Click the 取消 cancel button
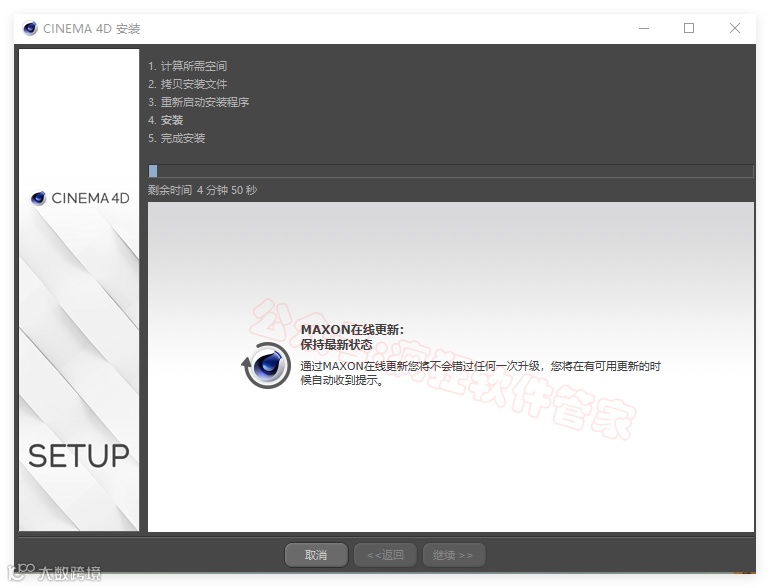Screen dimensions: 770x588 pyautogui.click(x=316, y=555)
